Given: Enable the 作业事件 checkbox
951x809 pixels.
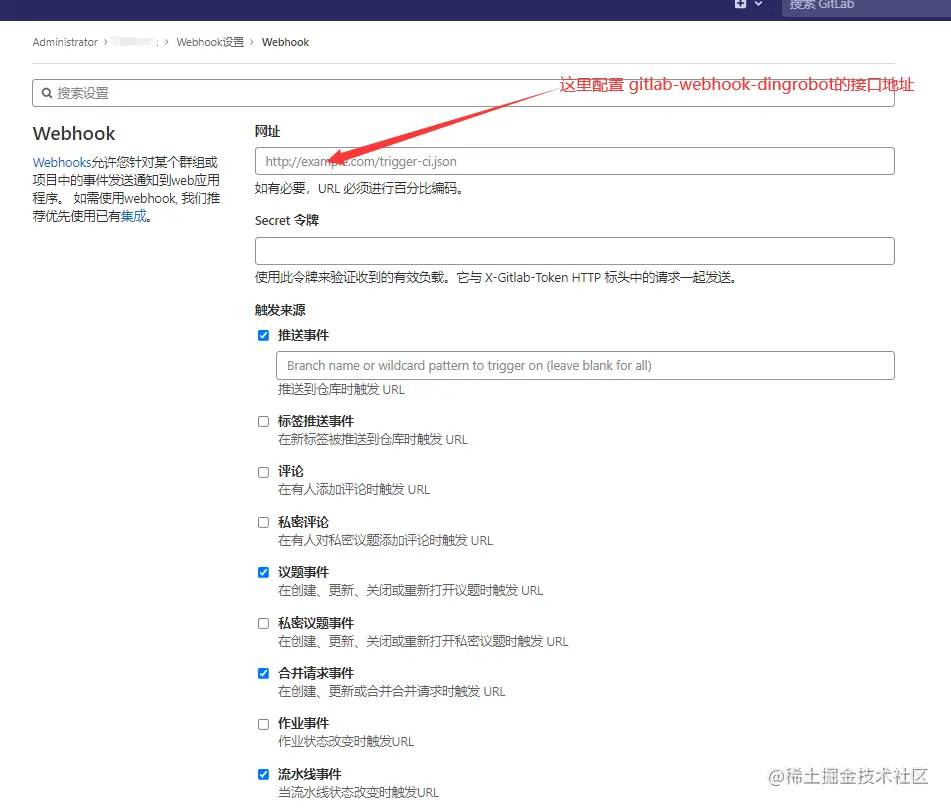Looking at the screenshot, I should pyautogui.click(x=263, y=724).
